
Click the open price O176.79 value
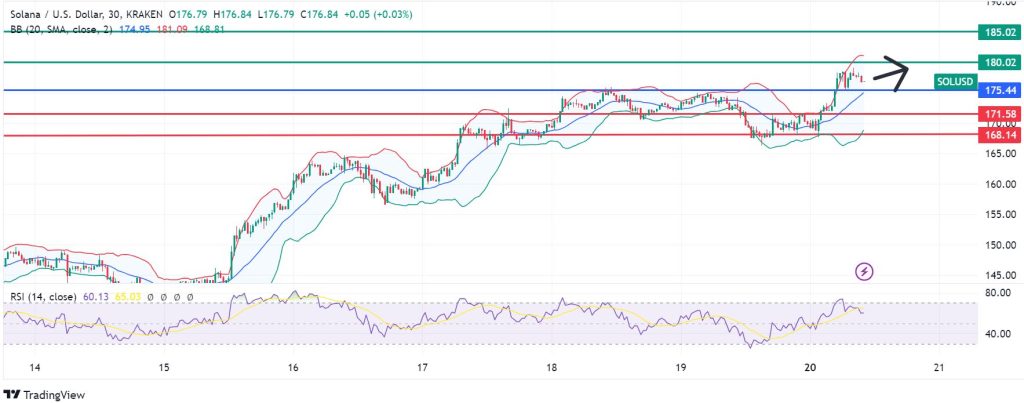[189, 14]
